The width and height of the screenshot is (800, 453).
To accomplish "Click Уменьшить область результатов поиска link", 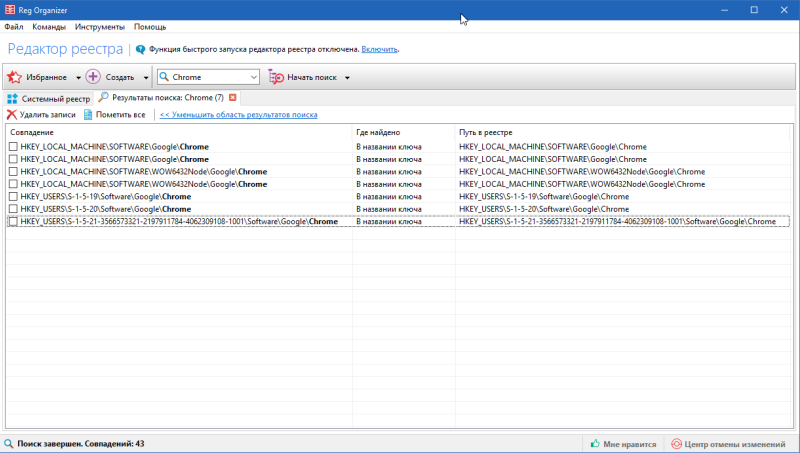I will (x=238, y=115).
